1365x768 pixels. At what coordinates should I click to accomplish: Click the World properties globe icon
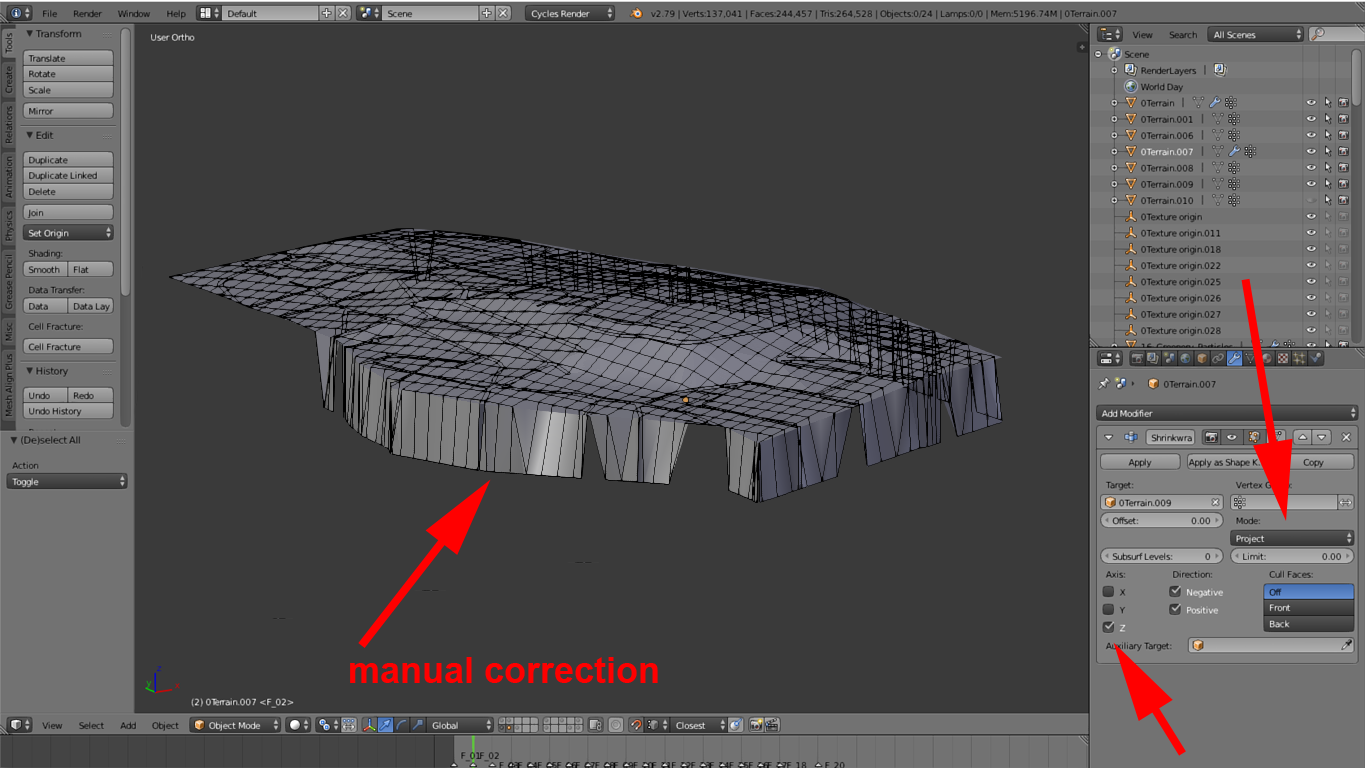click(1185, 358)
